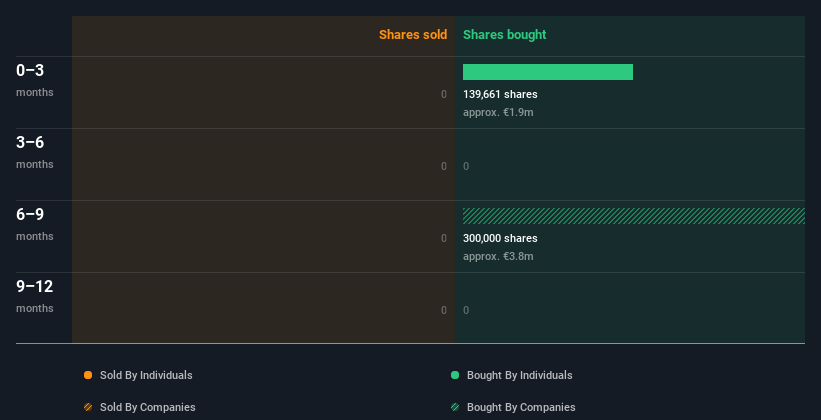Select the Bought By Individuals legend label
Viewport: 821px width, 420px height.
[519, 375]
